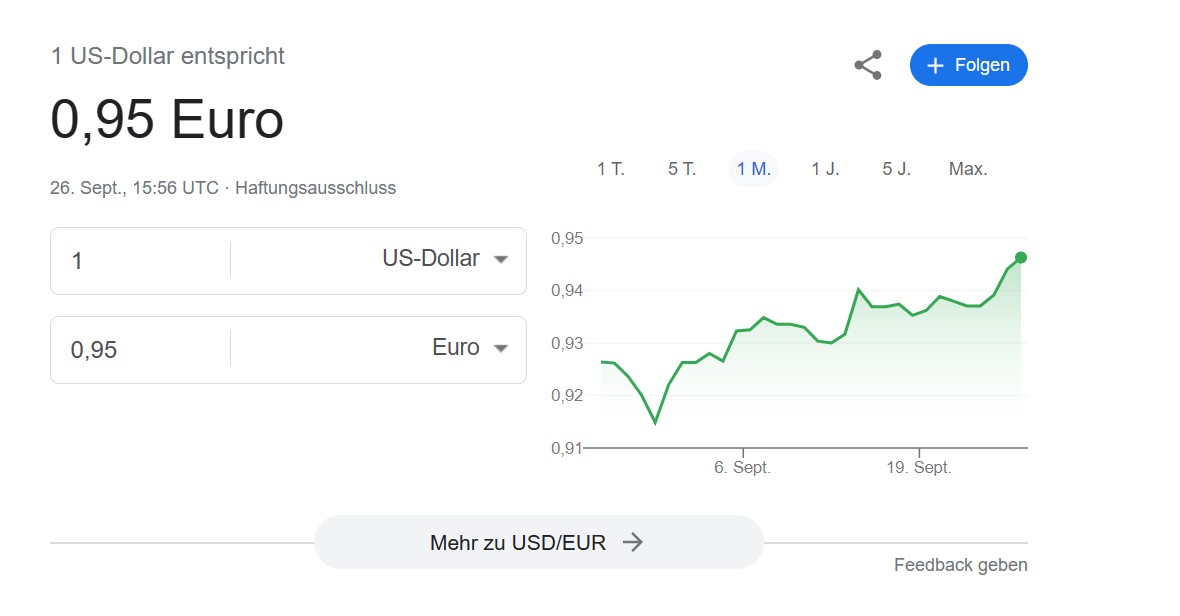Select the 1 M. chart range
Screen dimensions: 1180x616
[x=753, y=169]
